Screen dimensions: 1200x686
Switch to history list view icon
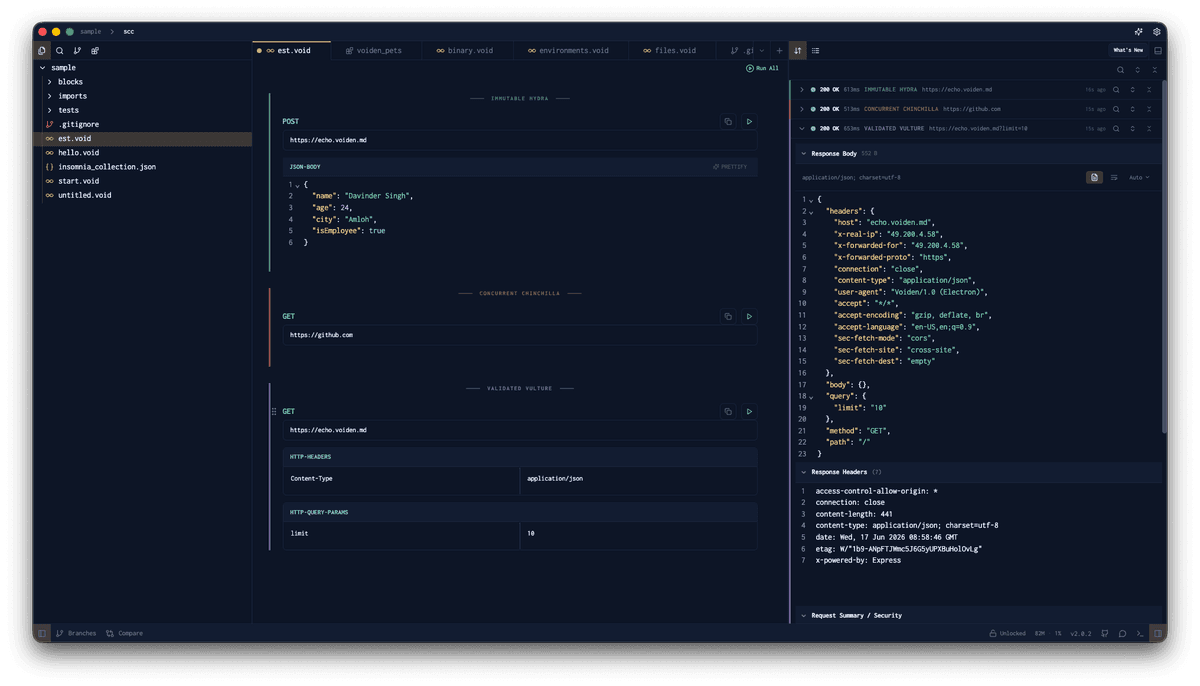pyautogui.click(x=816, y=50)
